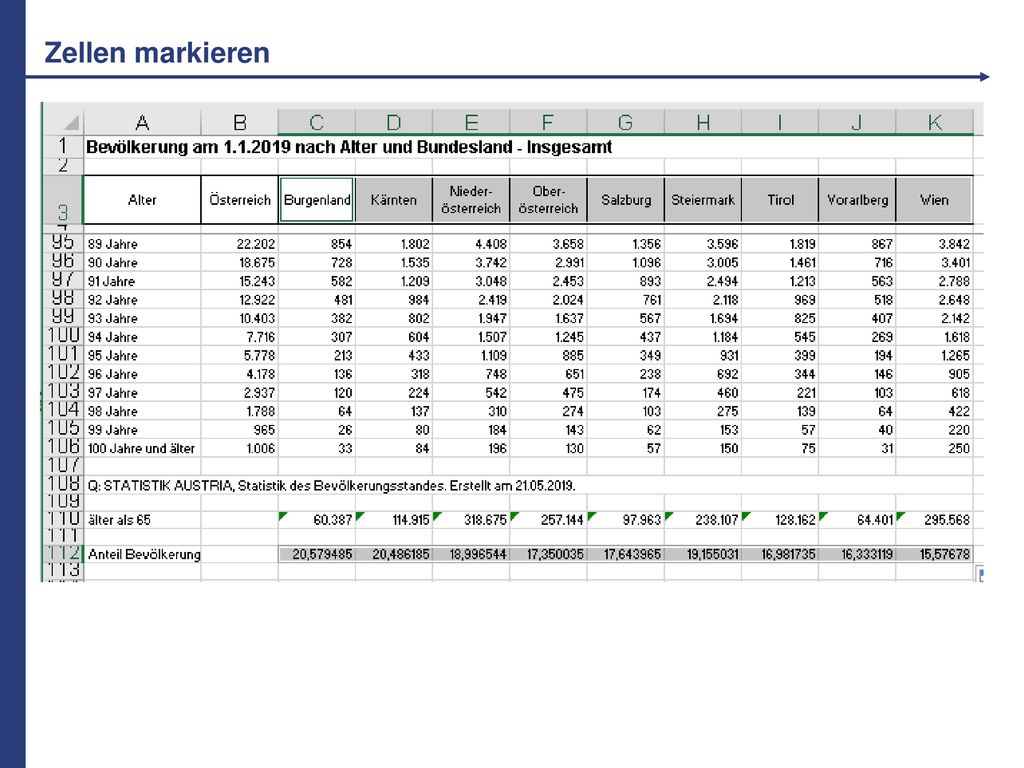This screenshot has width=1024, height=768.
Task: Click the cell with value 1.006
Action: [240, 448]
